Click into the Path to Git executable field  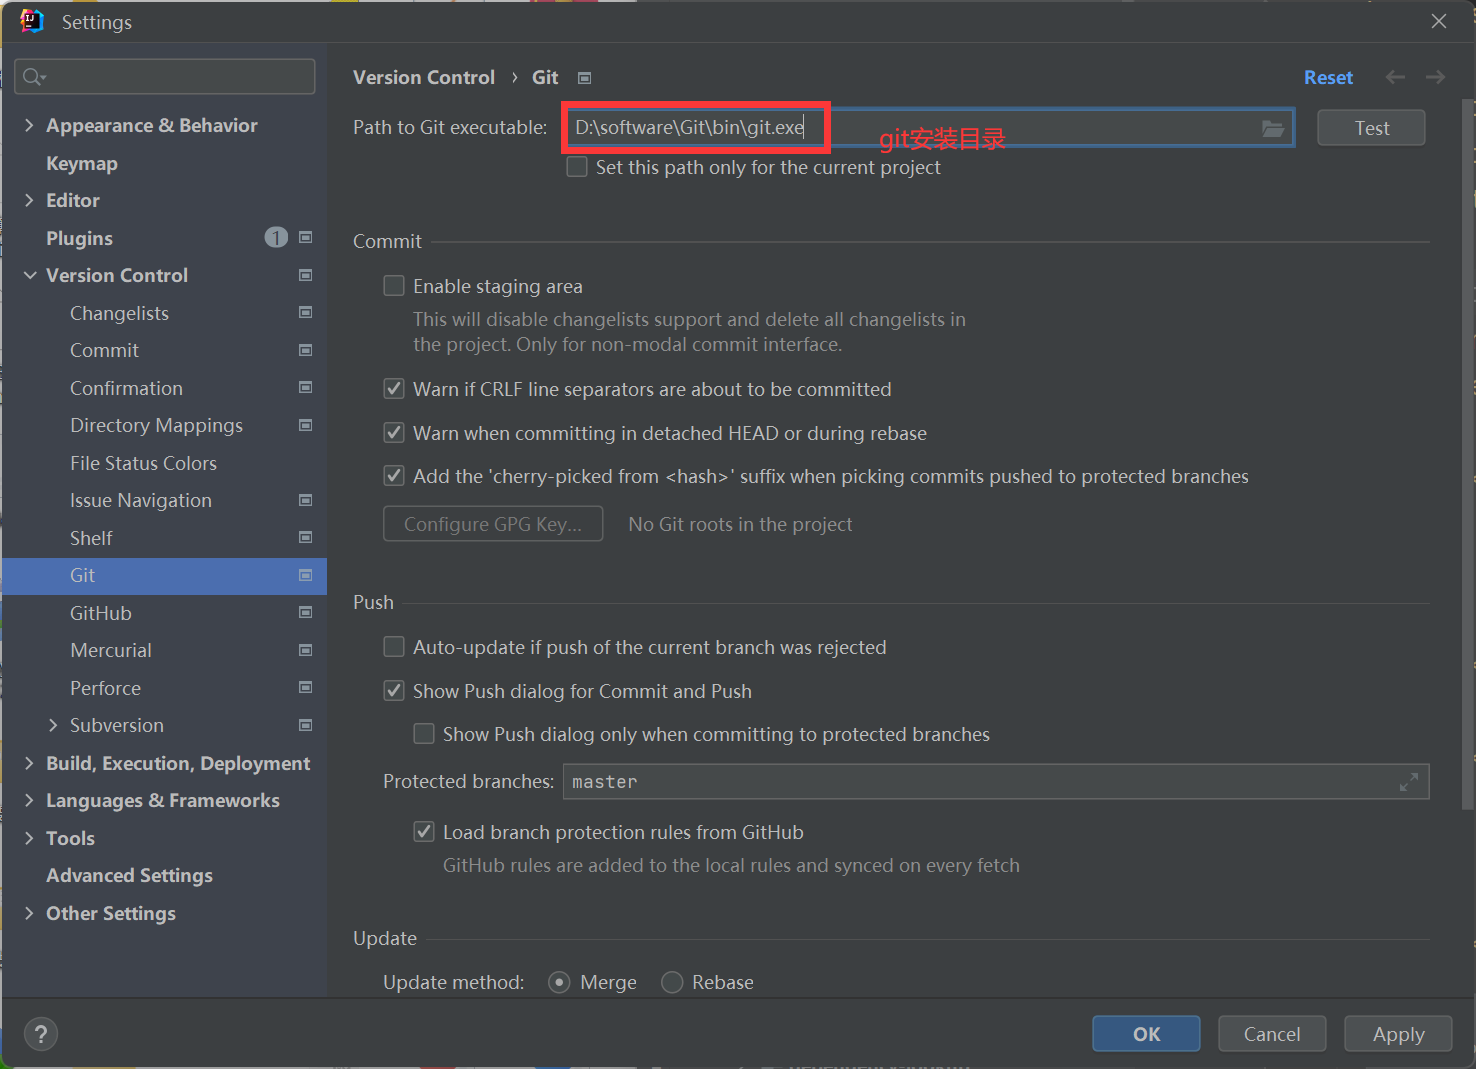(929, 128)
